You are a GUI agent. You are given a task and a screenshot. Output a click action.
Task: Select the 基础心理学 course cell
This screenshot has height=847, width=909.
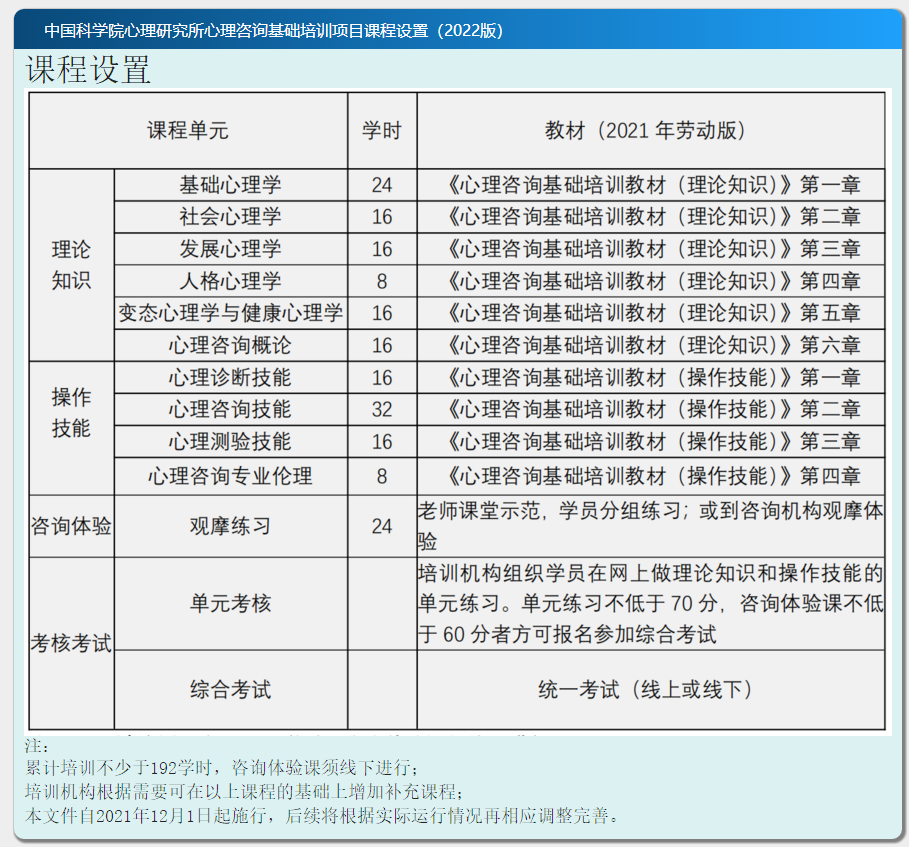231,185
